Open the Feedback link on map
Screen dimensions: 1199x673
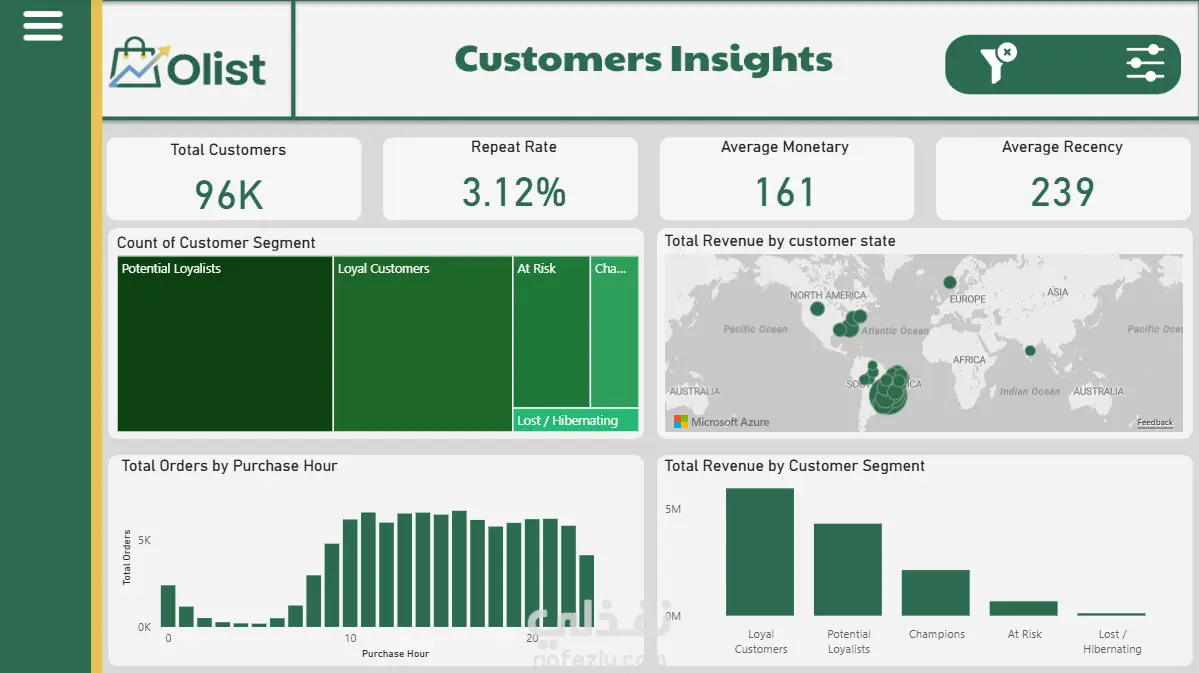[x=1155, y=422]
